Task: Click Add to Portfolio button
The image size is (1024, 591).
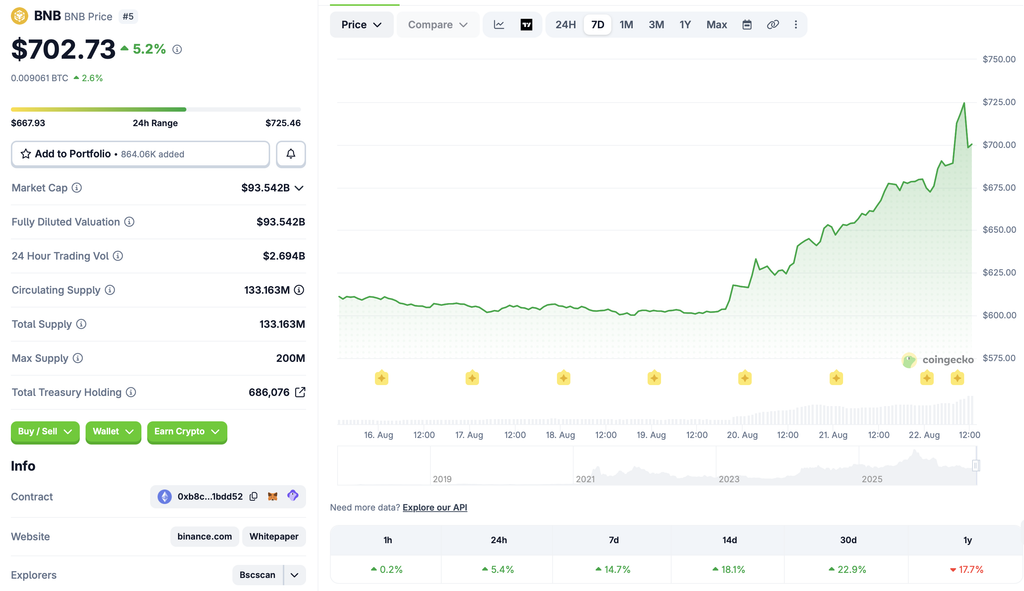Action: (140, 154)
